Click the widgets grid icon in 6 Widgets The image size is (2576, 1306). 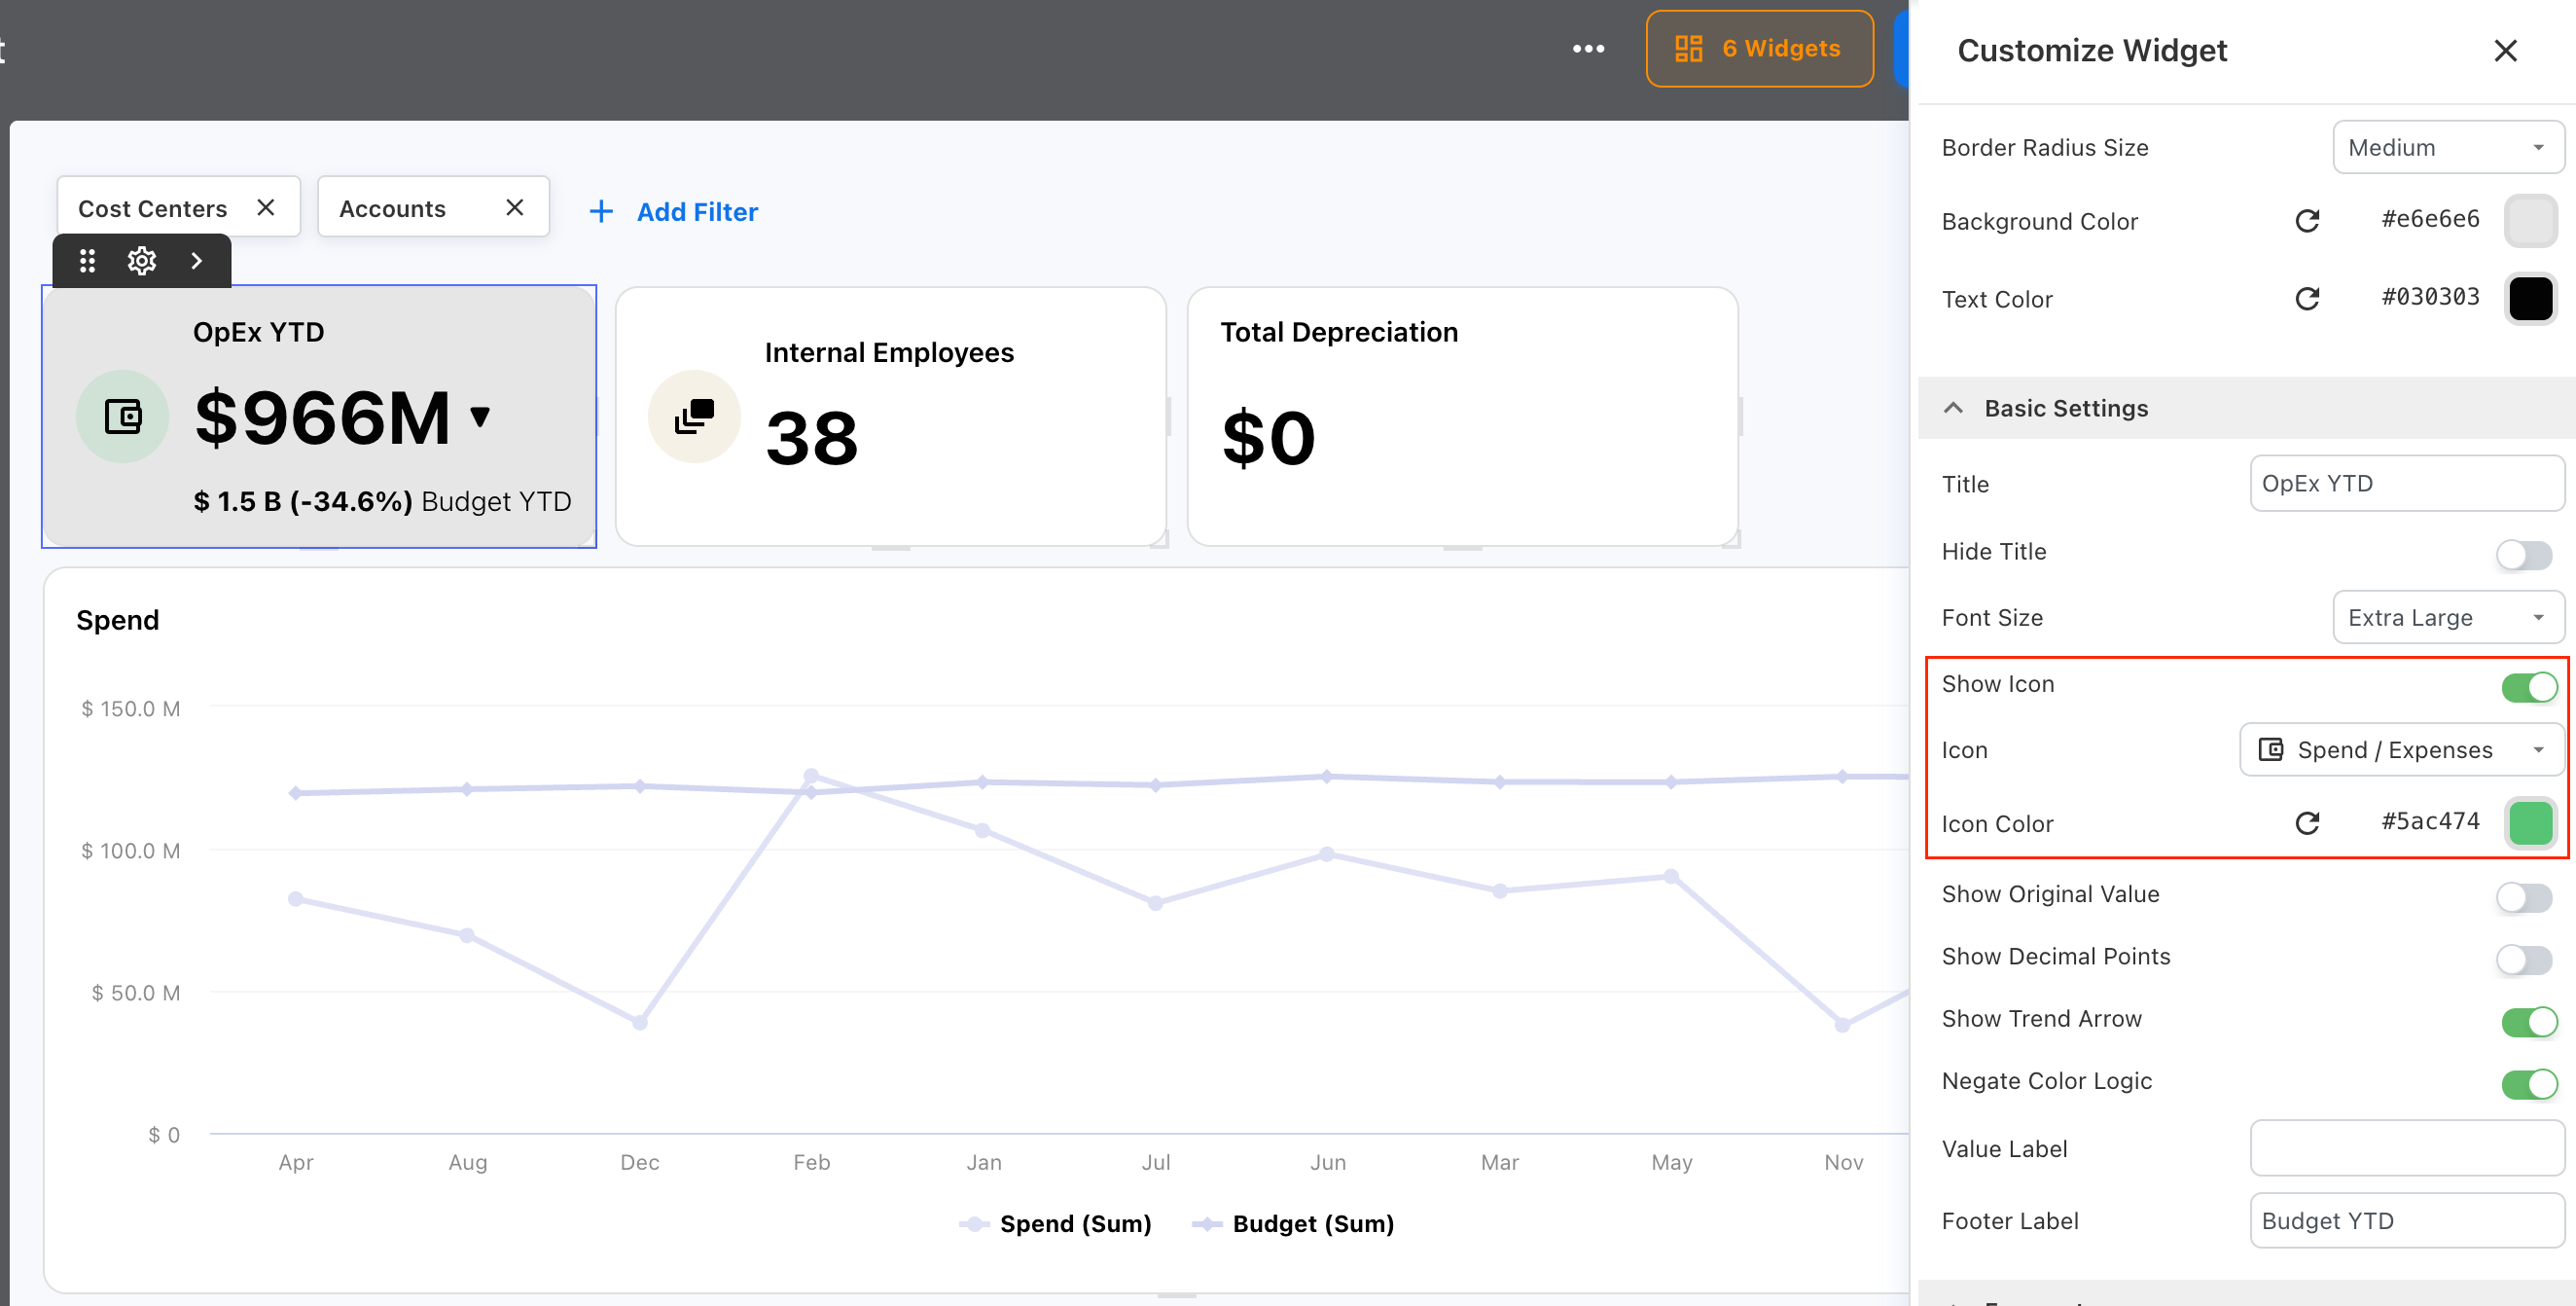pyautogui.click(x=1688, y=48)
